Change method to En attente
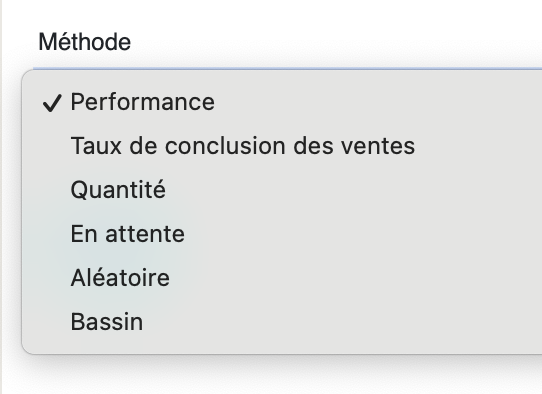 128,234
